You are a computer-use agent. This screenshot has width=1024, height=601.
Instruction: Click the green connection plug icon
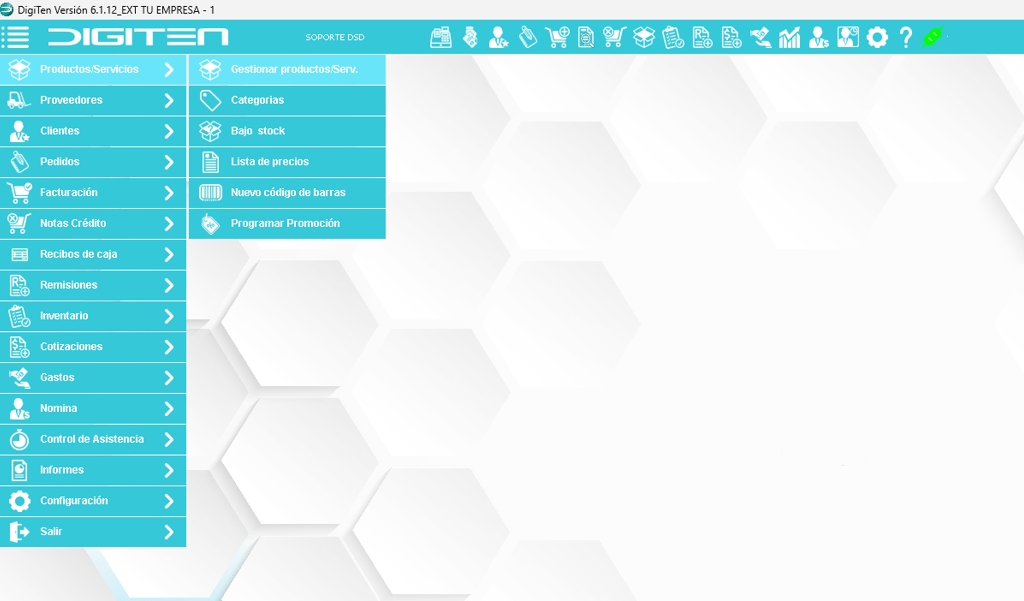[933, 37]
